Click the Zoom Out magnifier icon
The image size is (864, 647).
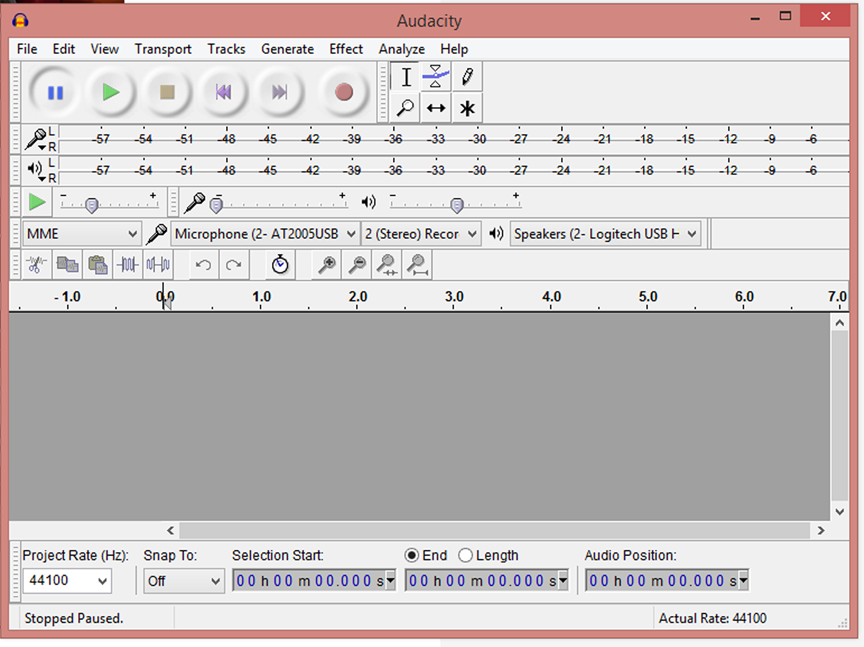tap(357, 265)
